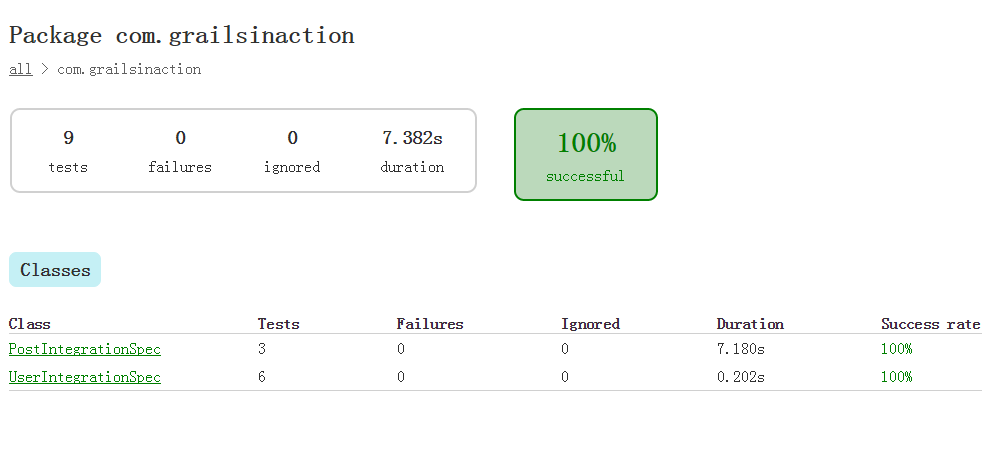Click the 0.202s duration for UserIntegrationSpec
This screenshot has height=454, width=997.
(741, 377)
